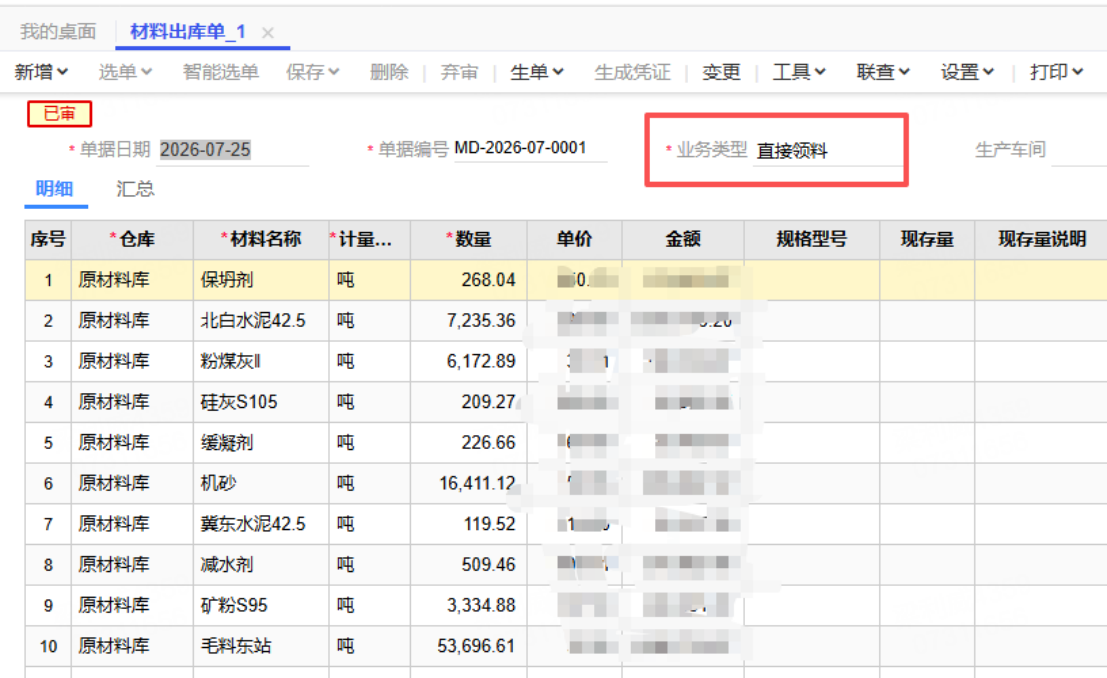This screenshot has width=1107, height=678.
Task: Click the 删除 button
Action: point(389,72)
